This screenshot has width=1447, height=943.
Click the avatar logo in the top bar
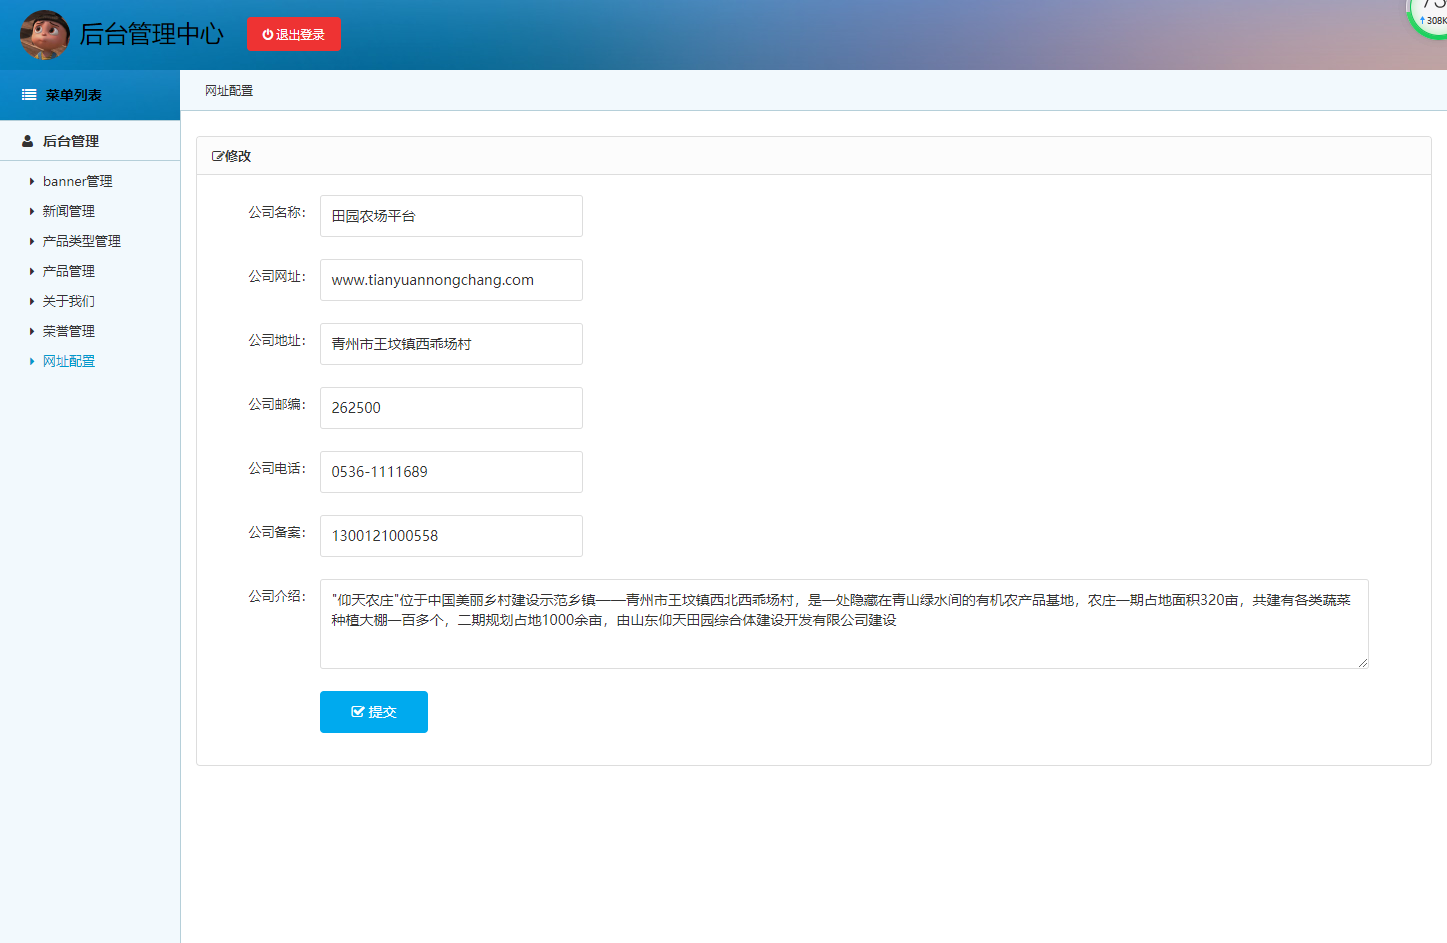click(x=45, y=34)
